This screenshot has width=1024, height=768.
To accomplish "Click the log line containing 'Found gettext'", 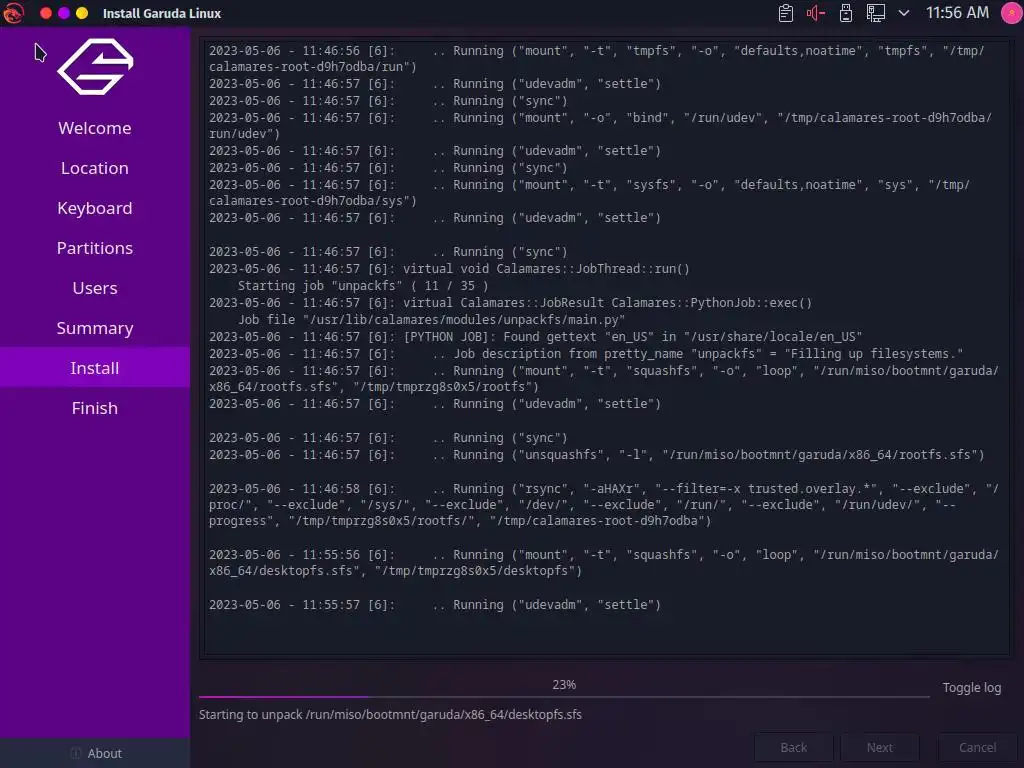I will (x=536, y=336).
